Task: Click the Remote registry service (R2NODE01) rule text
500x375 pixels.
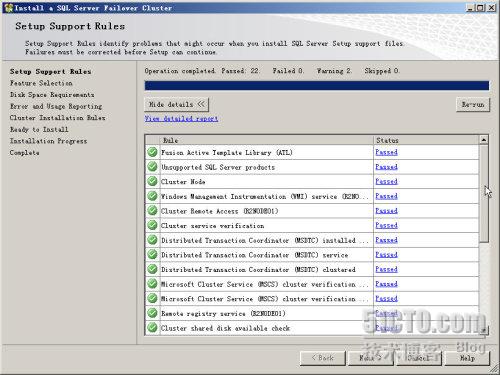Action: (x=223, y=314)
